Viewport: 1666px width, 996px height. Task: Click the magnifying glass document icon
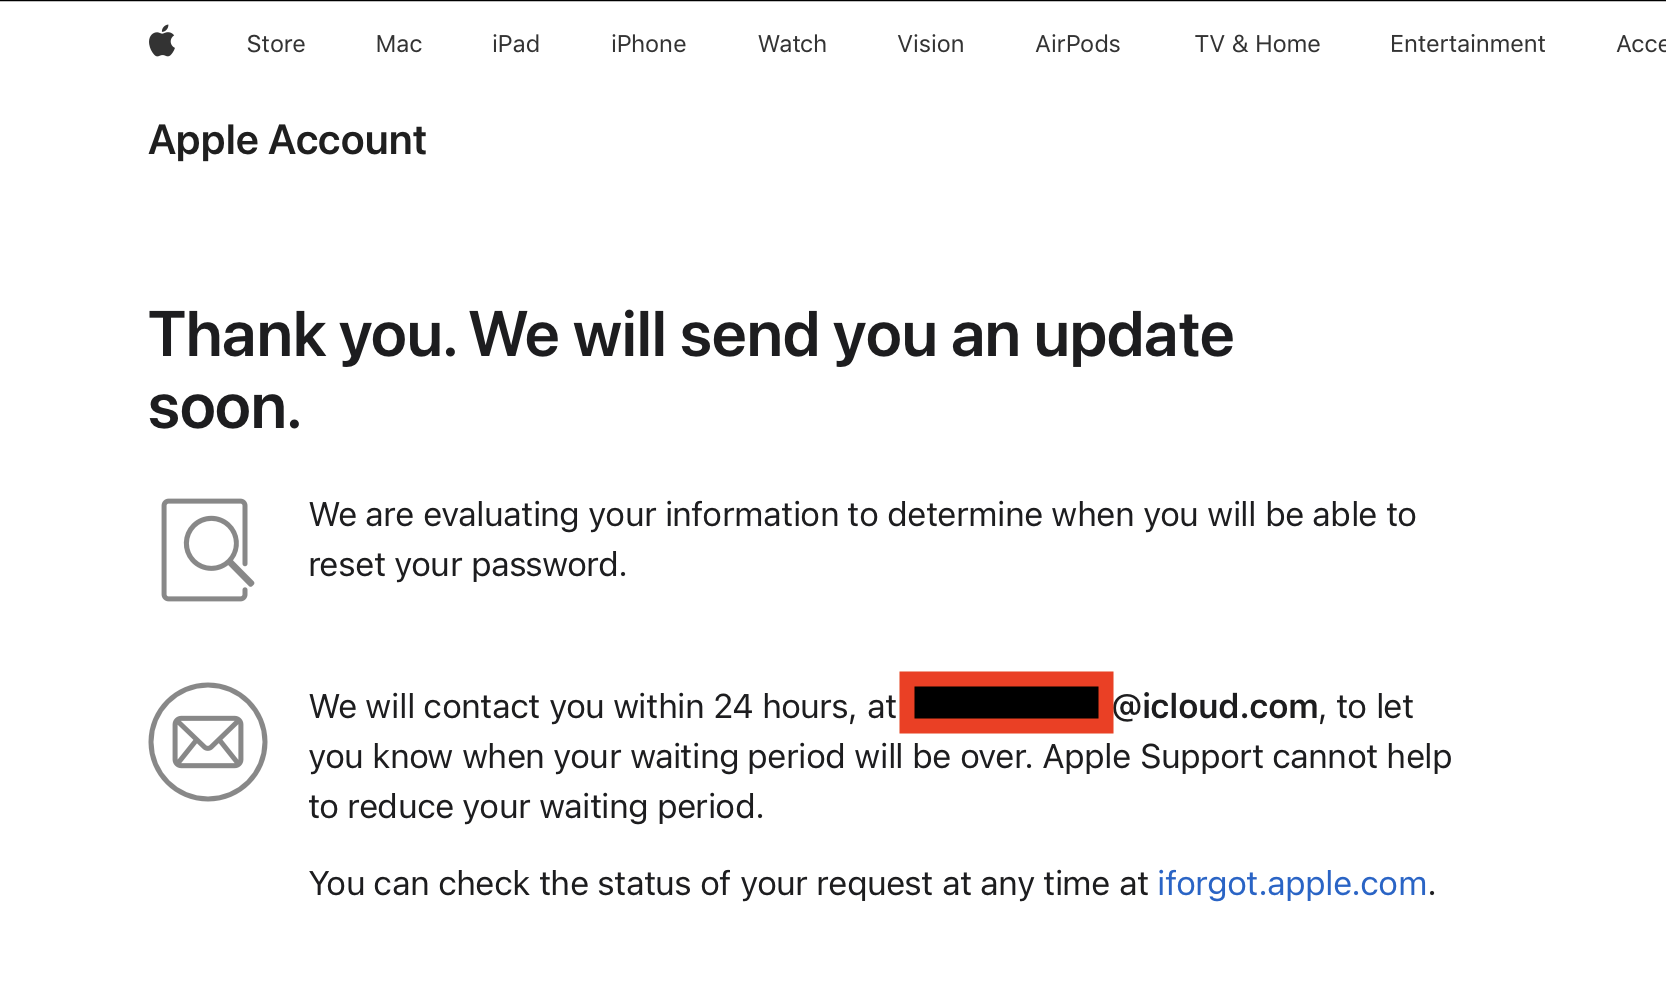[207, 549]
